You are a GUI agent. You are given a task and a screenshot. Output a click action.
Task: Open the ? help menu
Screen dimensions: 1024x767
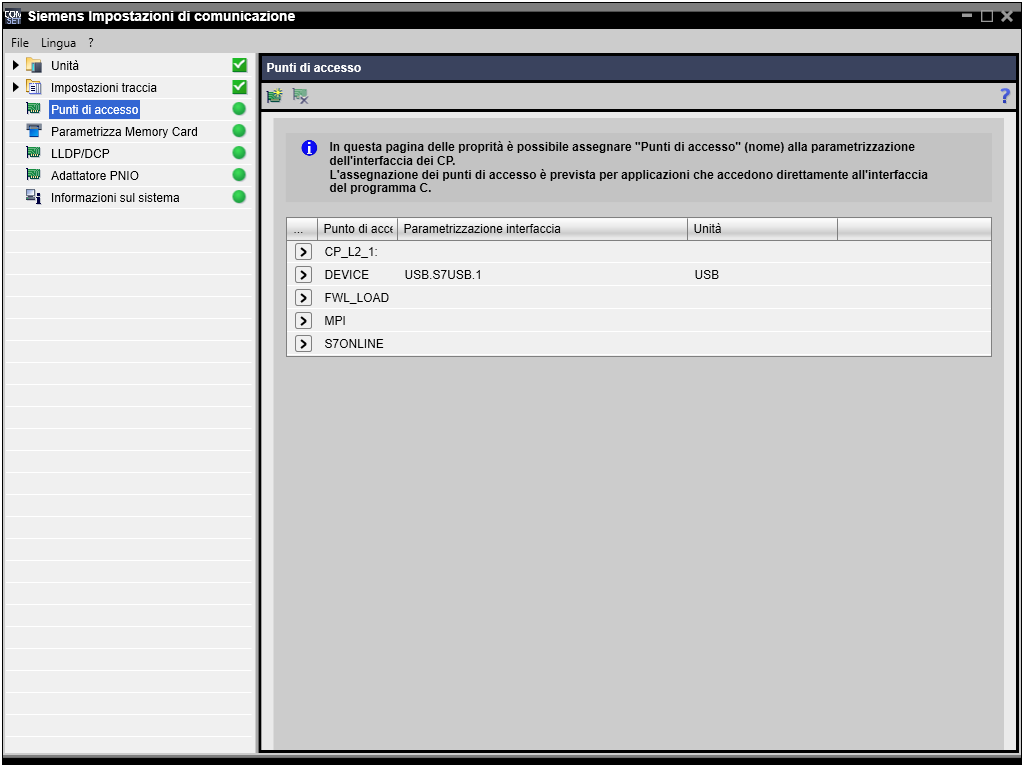point(91,42)
